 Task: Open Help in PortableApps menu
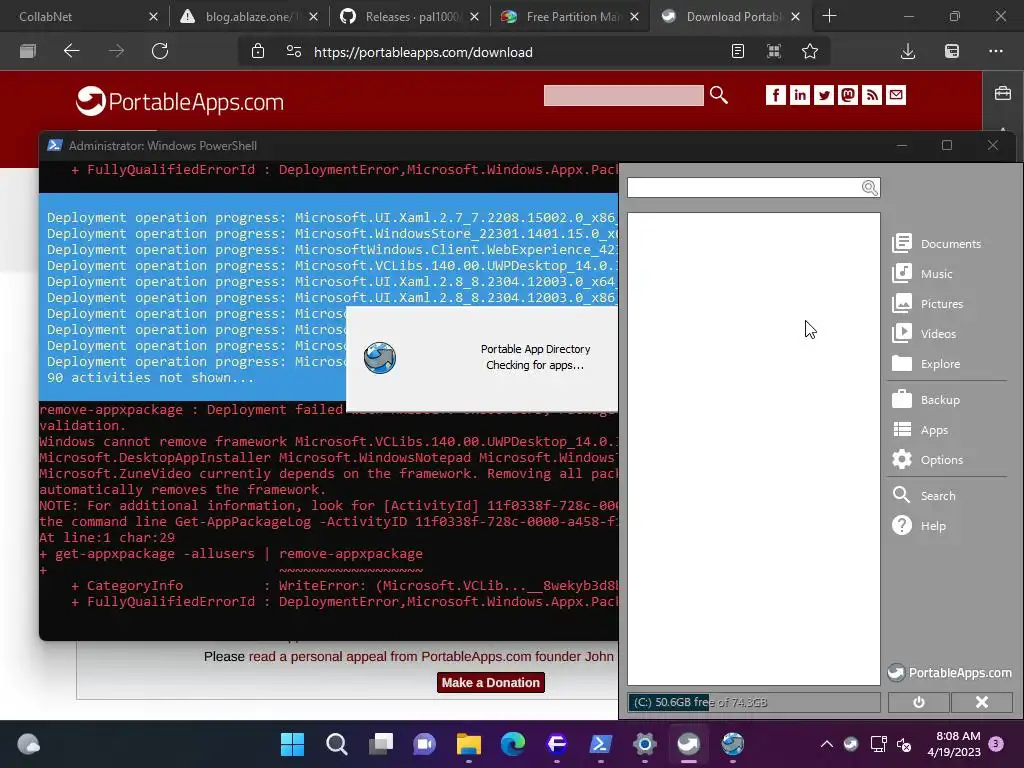click(919, 526)
